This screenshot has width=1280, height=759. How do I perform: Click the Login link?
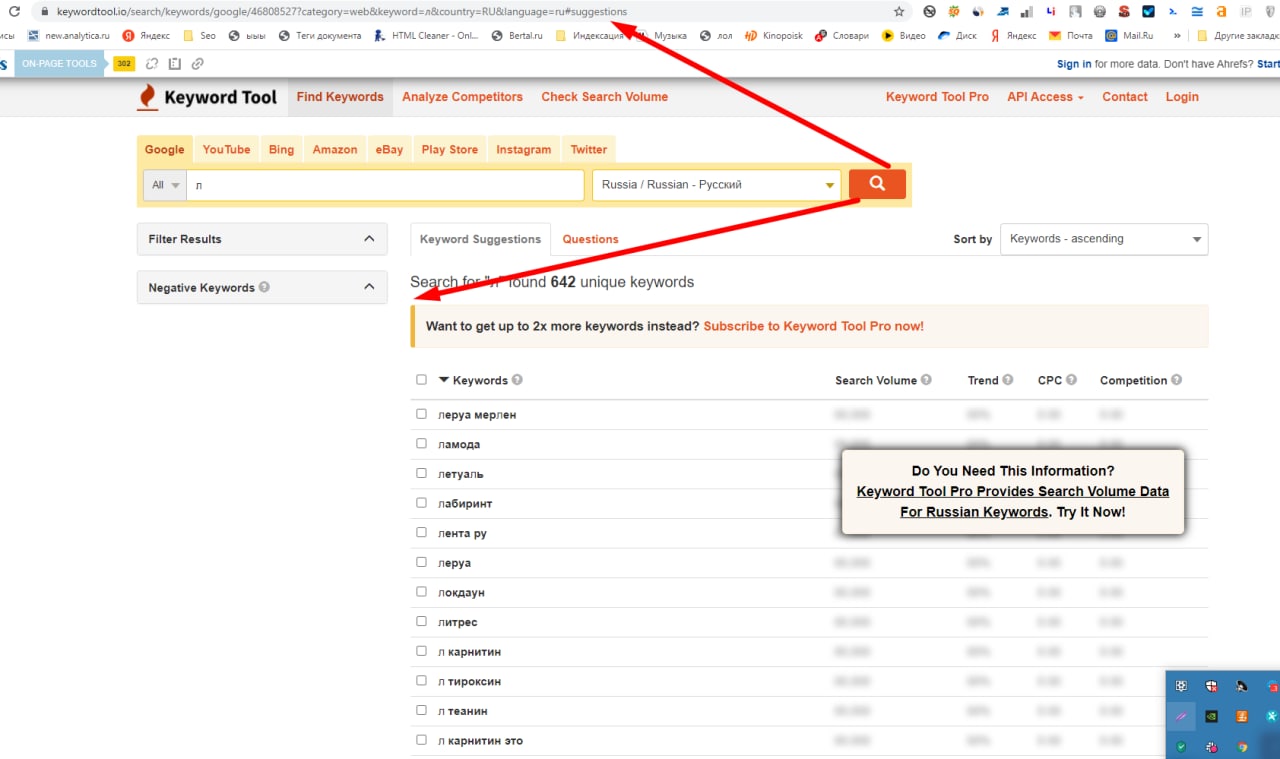point(1182,97)
